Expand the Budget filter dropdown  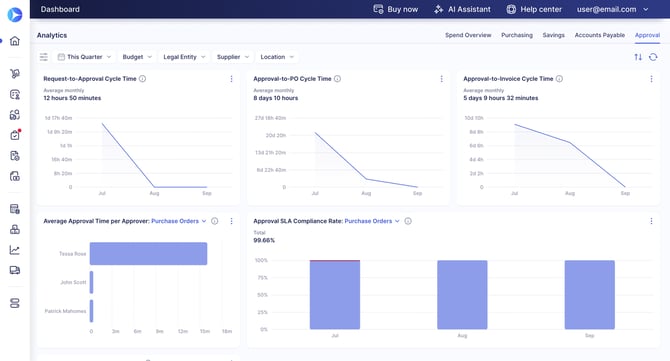137,57
